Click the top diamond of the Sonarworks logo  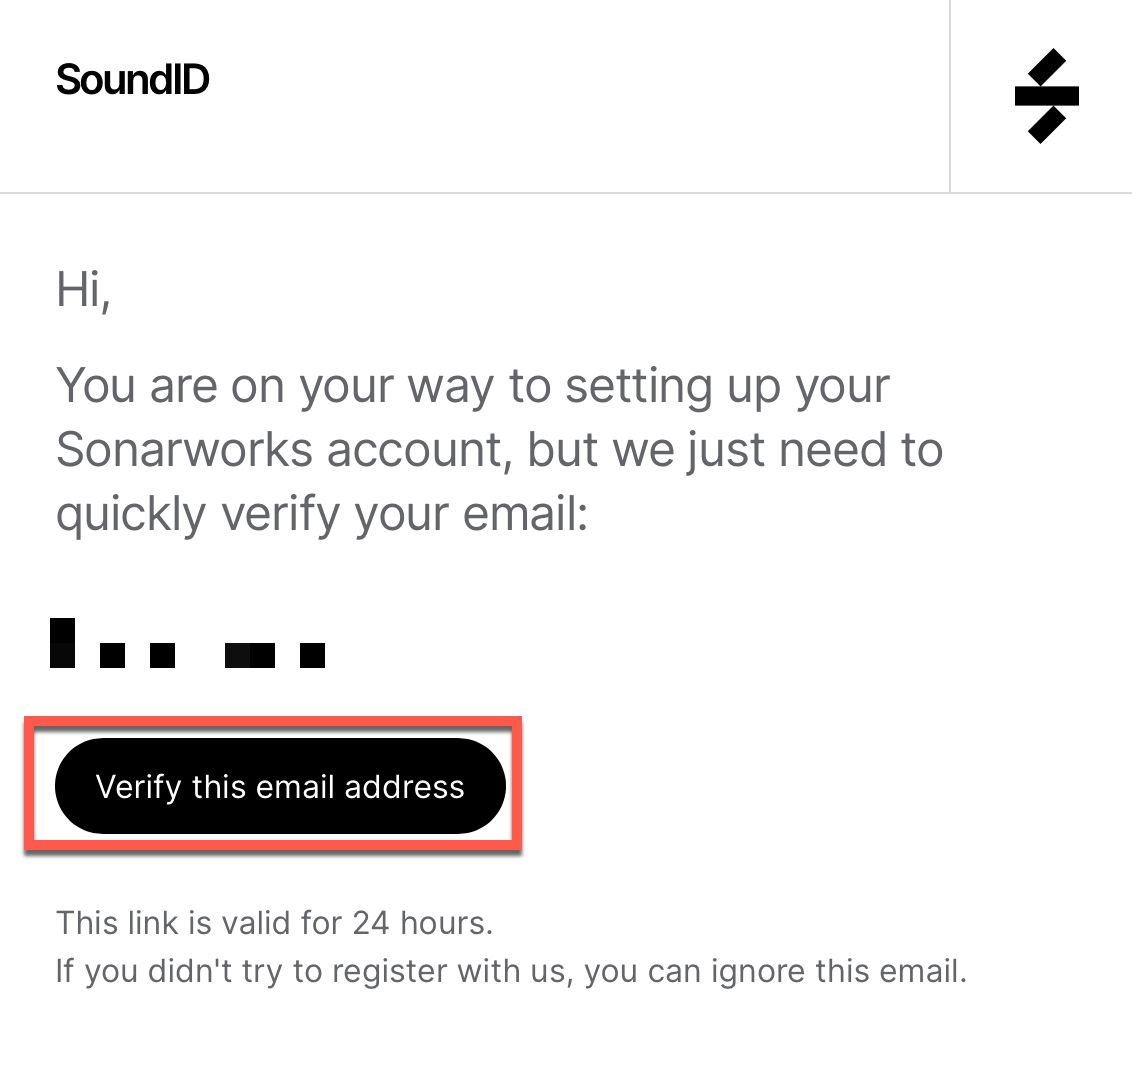1047,66
